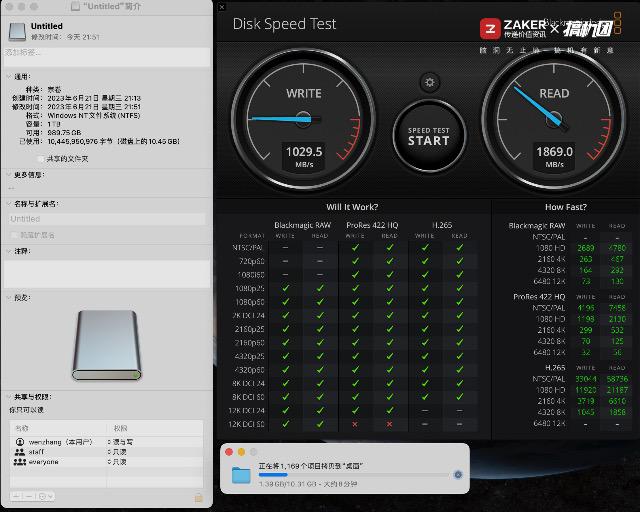The image size is (640, 512).
Task: Select the staff group icon in permissions
Action: pos(20,452)
